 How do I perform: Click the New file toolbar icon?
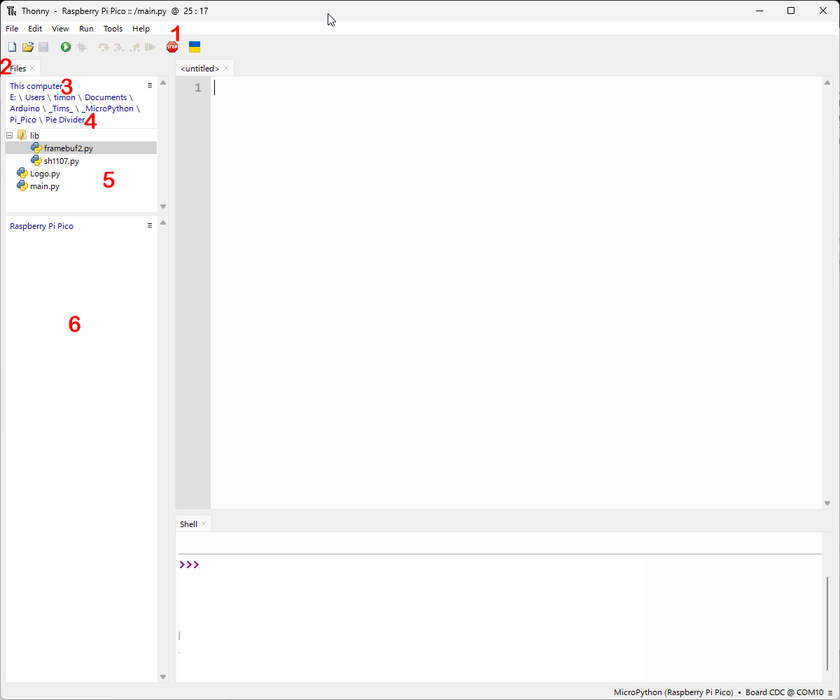click(12, 47)
